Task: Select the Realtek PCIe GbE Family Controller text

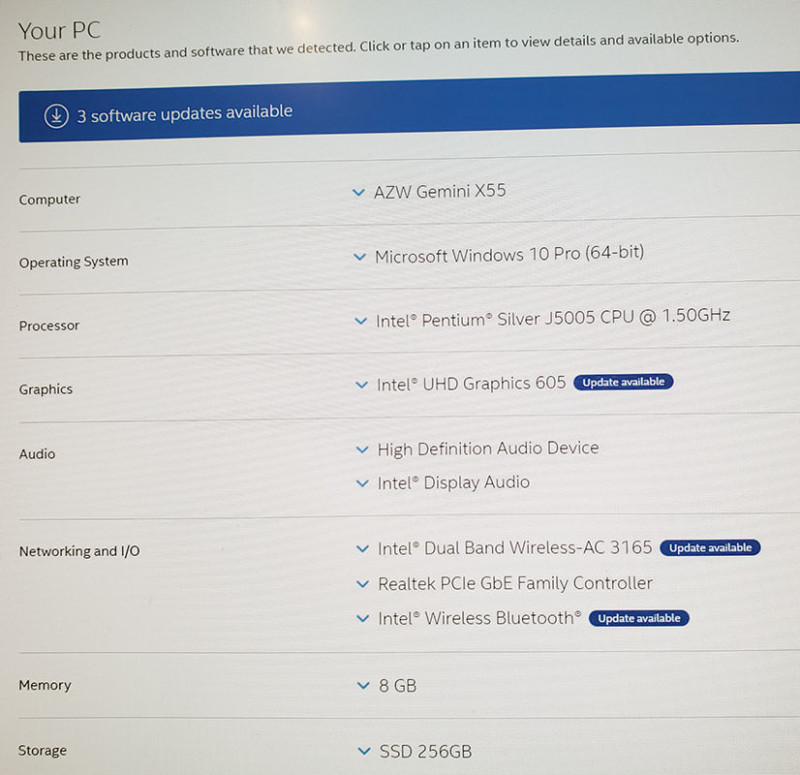Action: point(515,583)
